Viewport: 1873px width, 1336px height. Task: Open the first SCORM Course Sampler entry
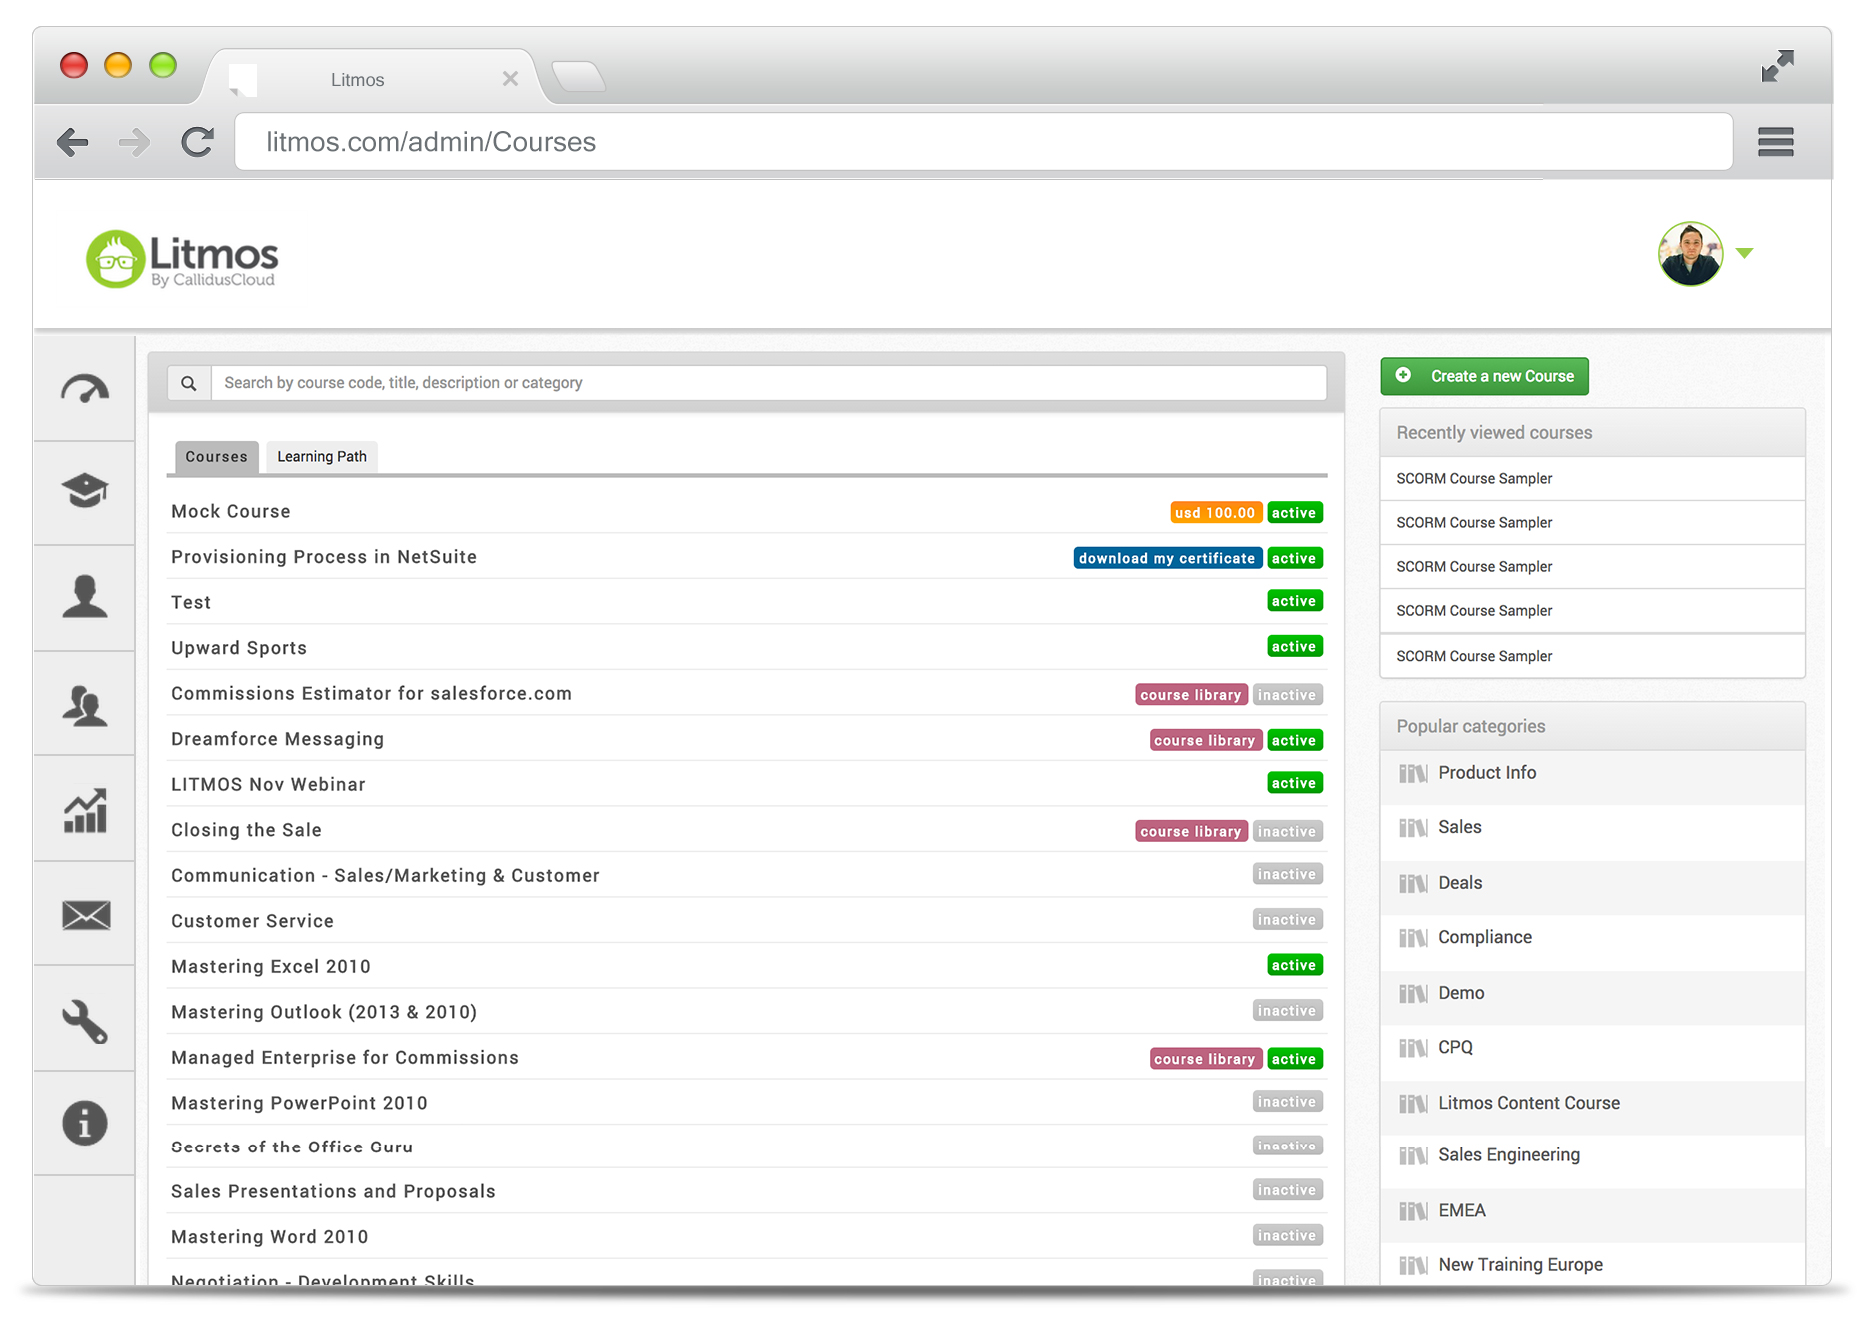(1592, 479)
